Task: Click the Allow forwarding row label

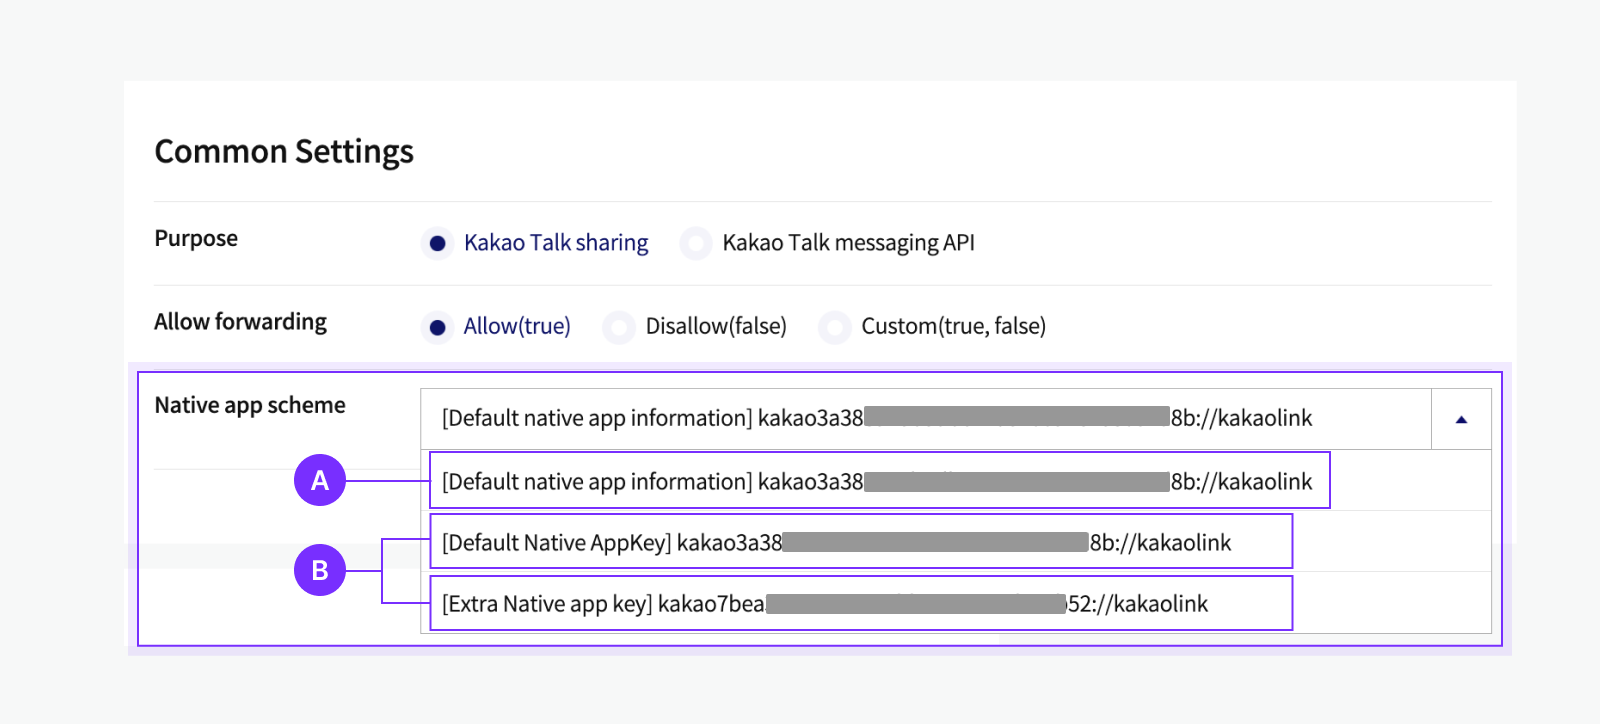Action: 240,322
